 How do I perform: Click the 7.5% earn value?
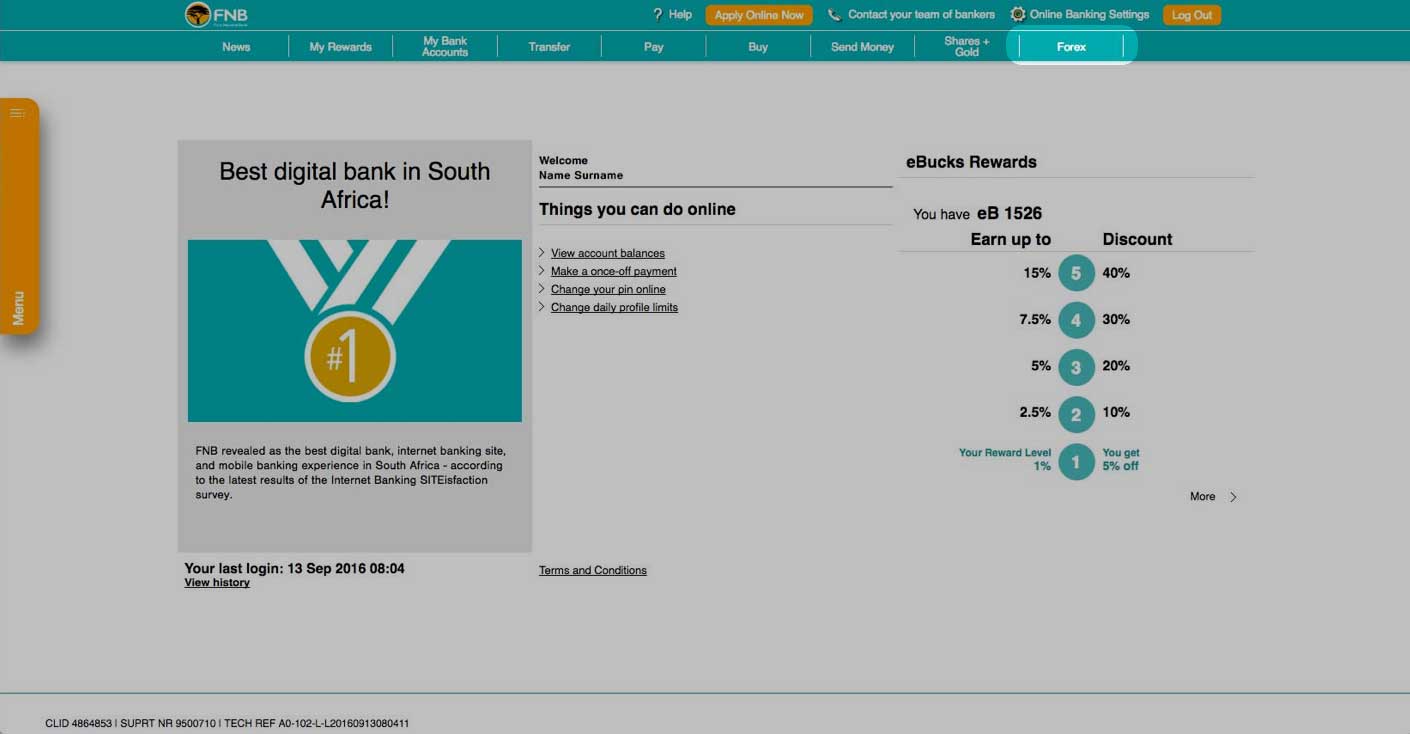point(1035,320)
